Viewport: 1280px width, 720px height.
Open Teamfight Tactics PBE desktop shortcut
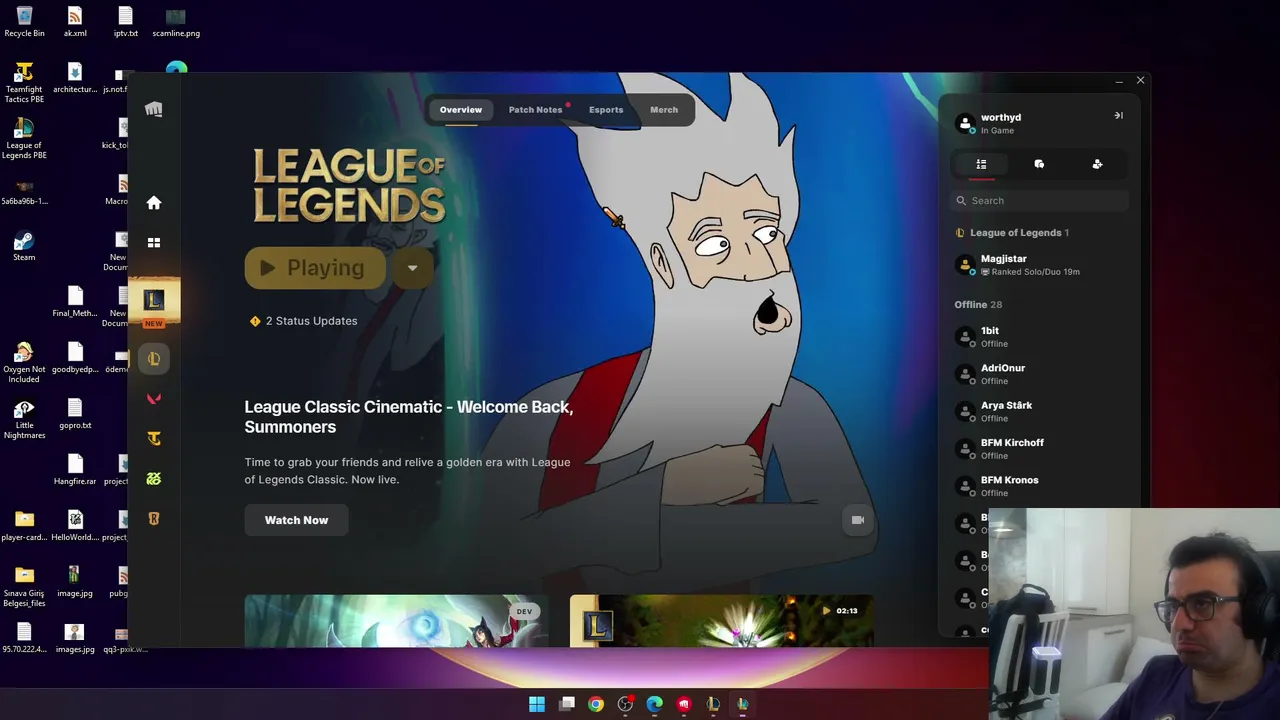(24, 83)
